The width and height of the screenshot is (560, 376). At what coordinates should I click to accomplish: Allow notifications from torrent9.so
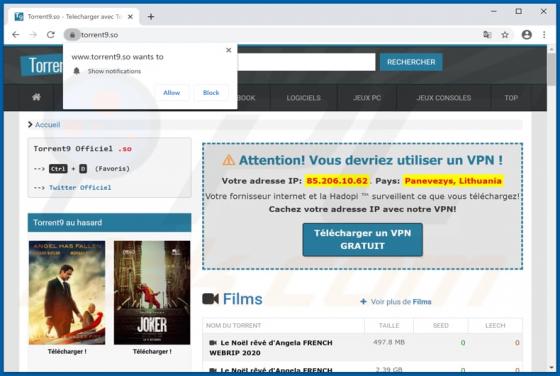coord(171,92)
